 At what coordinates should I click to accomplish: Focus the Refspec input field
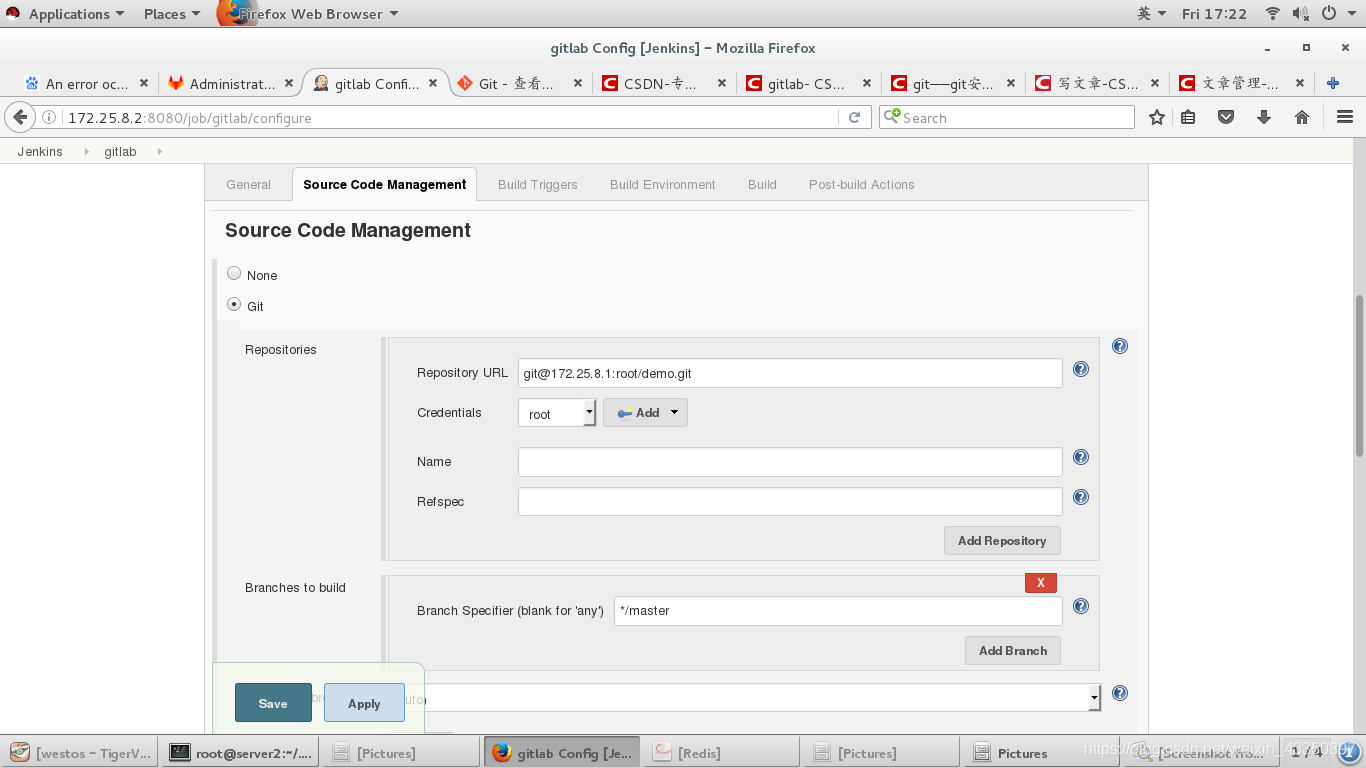(x=790, y=502)
